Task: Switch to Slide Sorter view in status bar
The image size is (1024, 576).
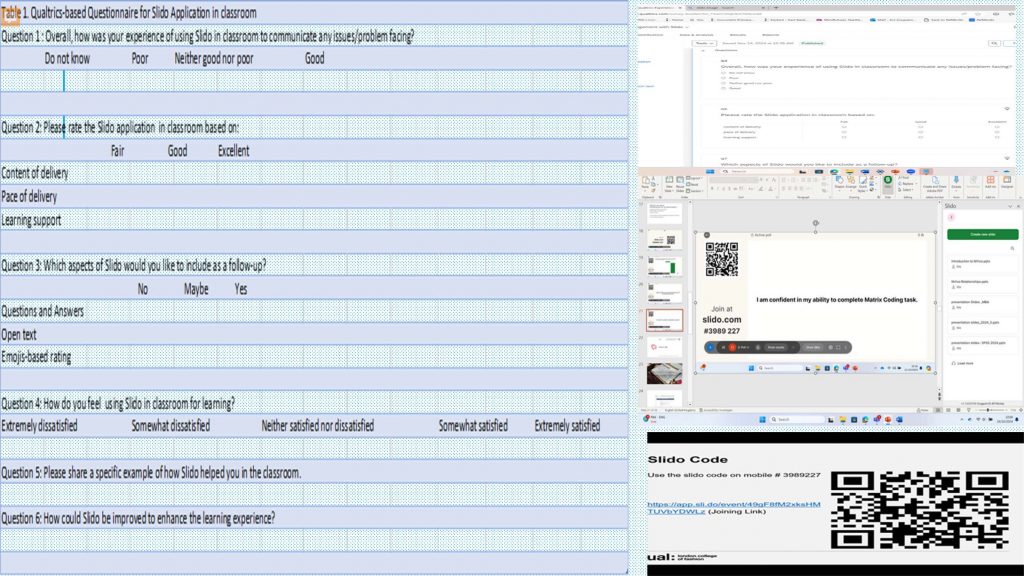Action: 948,410
